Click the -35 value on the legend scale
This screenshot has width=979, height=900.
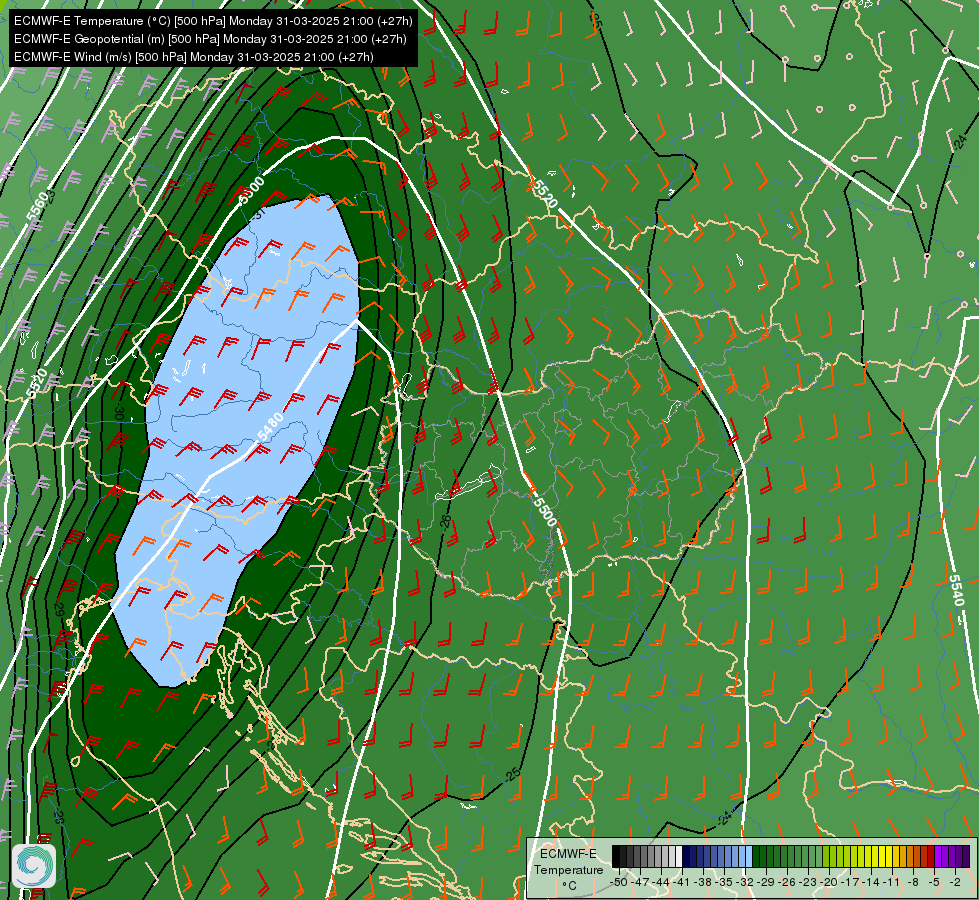(725, 882)
